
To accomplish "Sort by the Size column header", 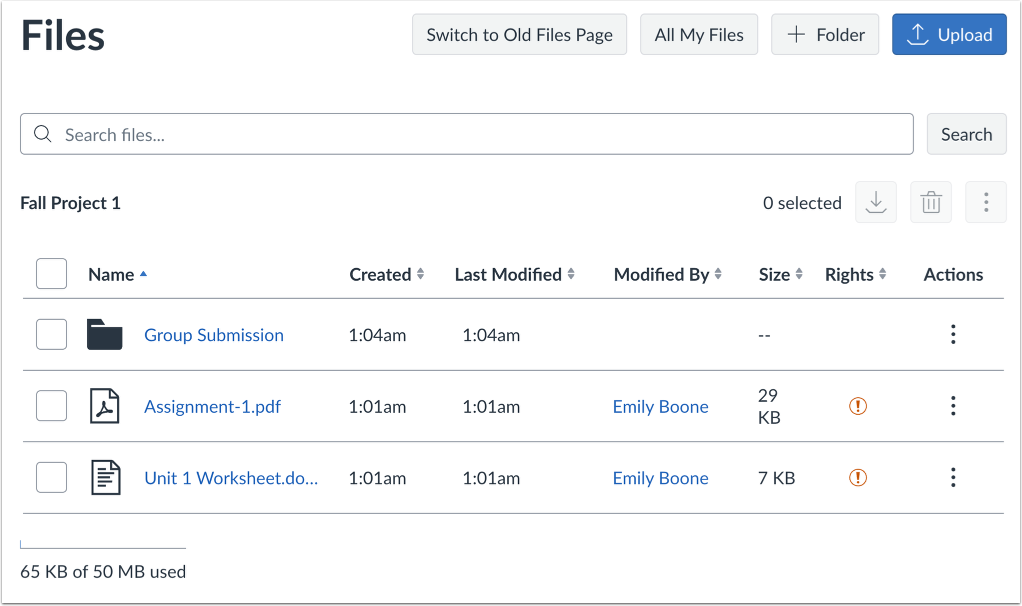I will [781, 274].
